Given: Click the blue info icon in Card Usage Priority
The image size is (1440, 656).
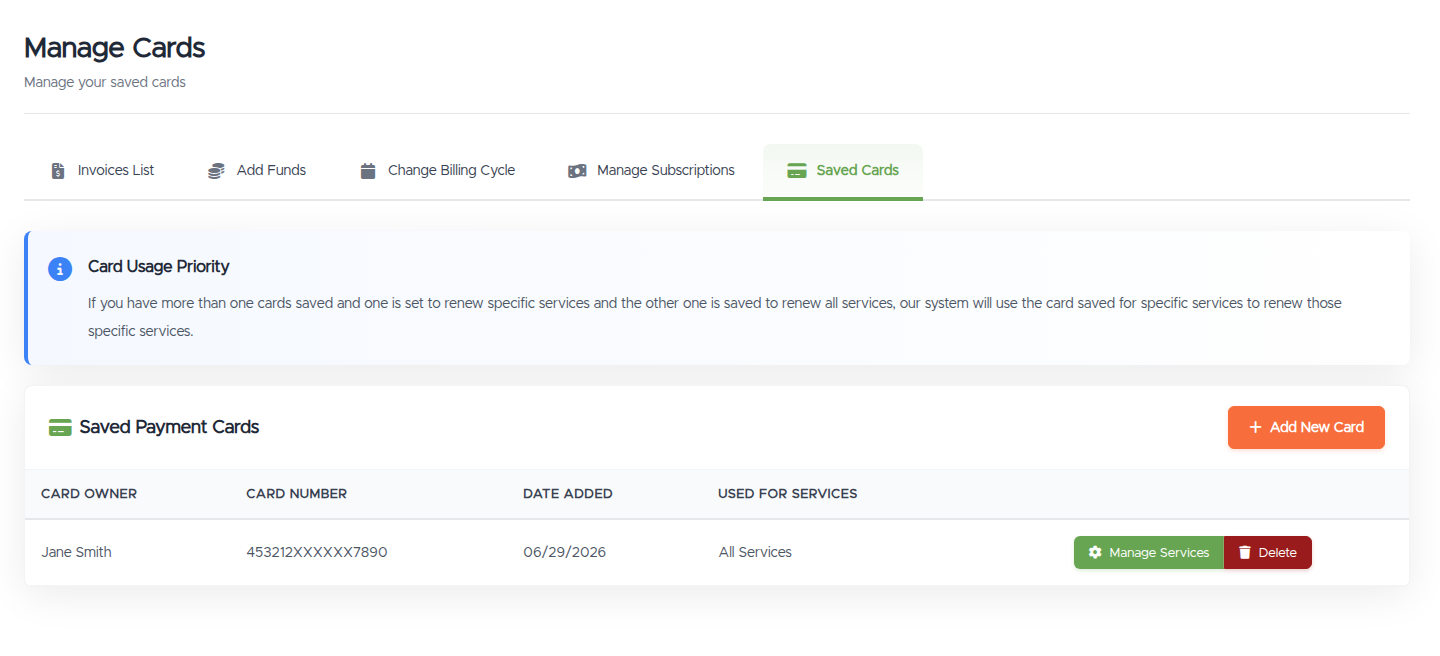Looking at the screenshot, I should click(x=60, y=268).
